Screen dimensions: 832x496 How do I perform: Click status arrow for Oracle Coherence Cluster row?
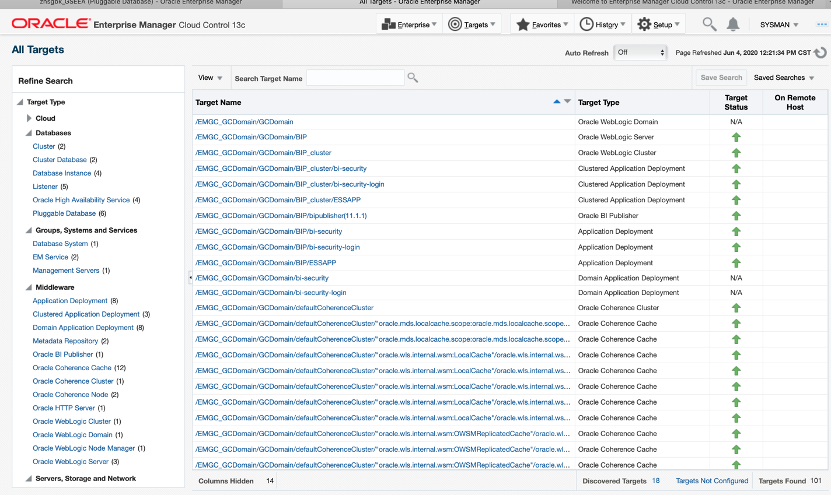point(736,308)
